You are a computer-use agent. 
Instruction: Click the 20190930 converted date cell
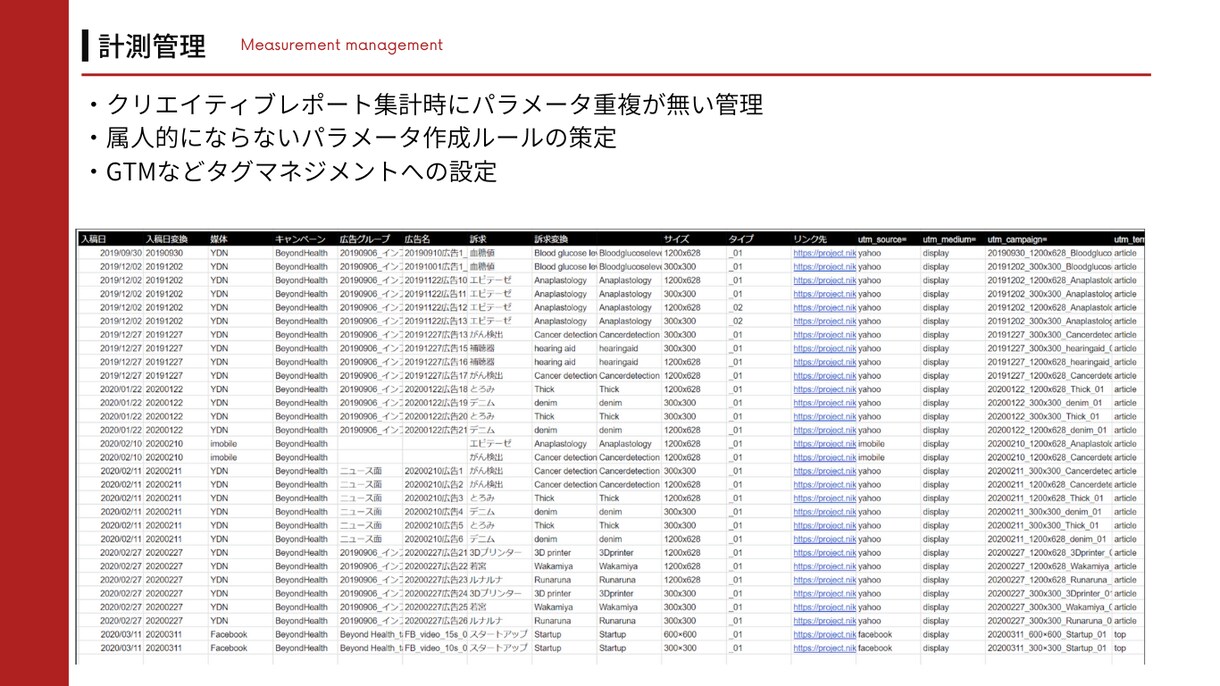click(164, 254)
